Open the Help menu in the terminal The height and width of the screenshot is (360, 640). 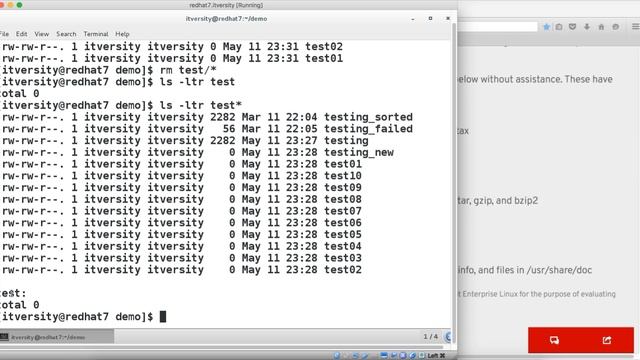[x=122, y=34]
